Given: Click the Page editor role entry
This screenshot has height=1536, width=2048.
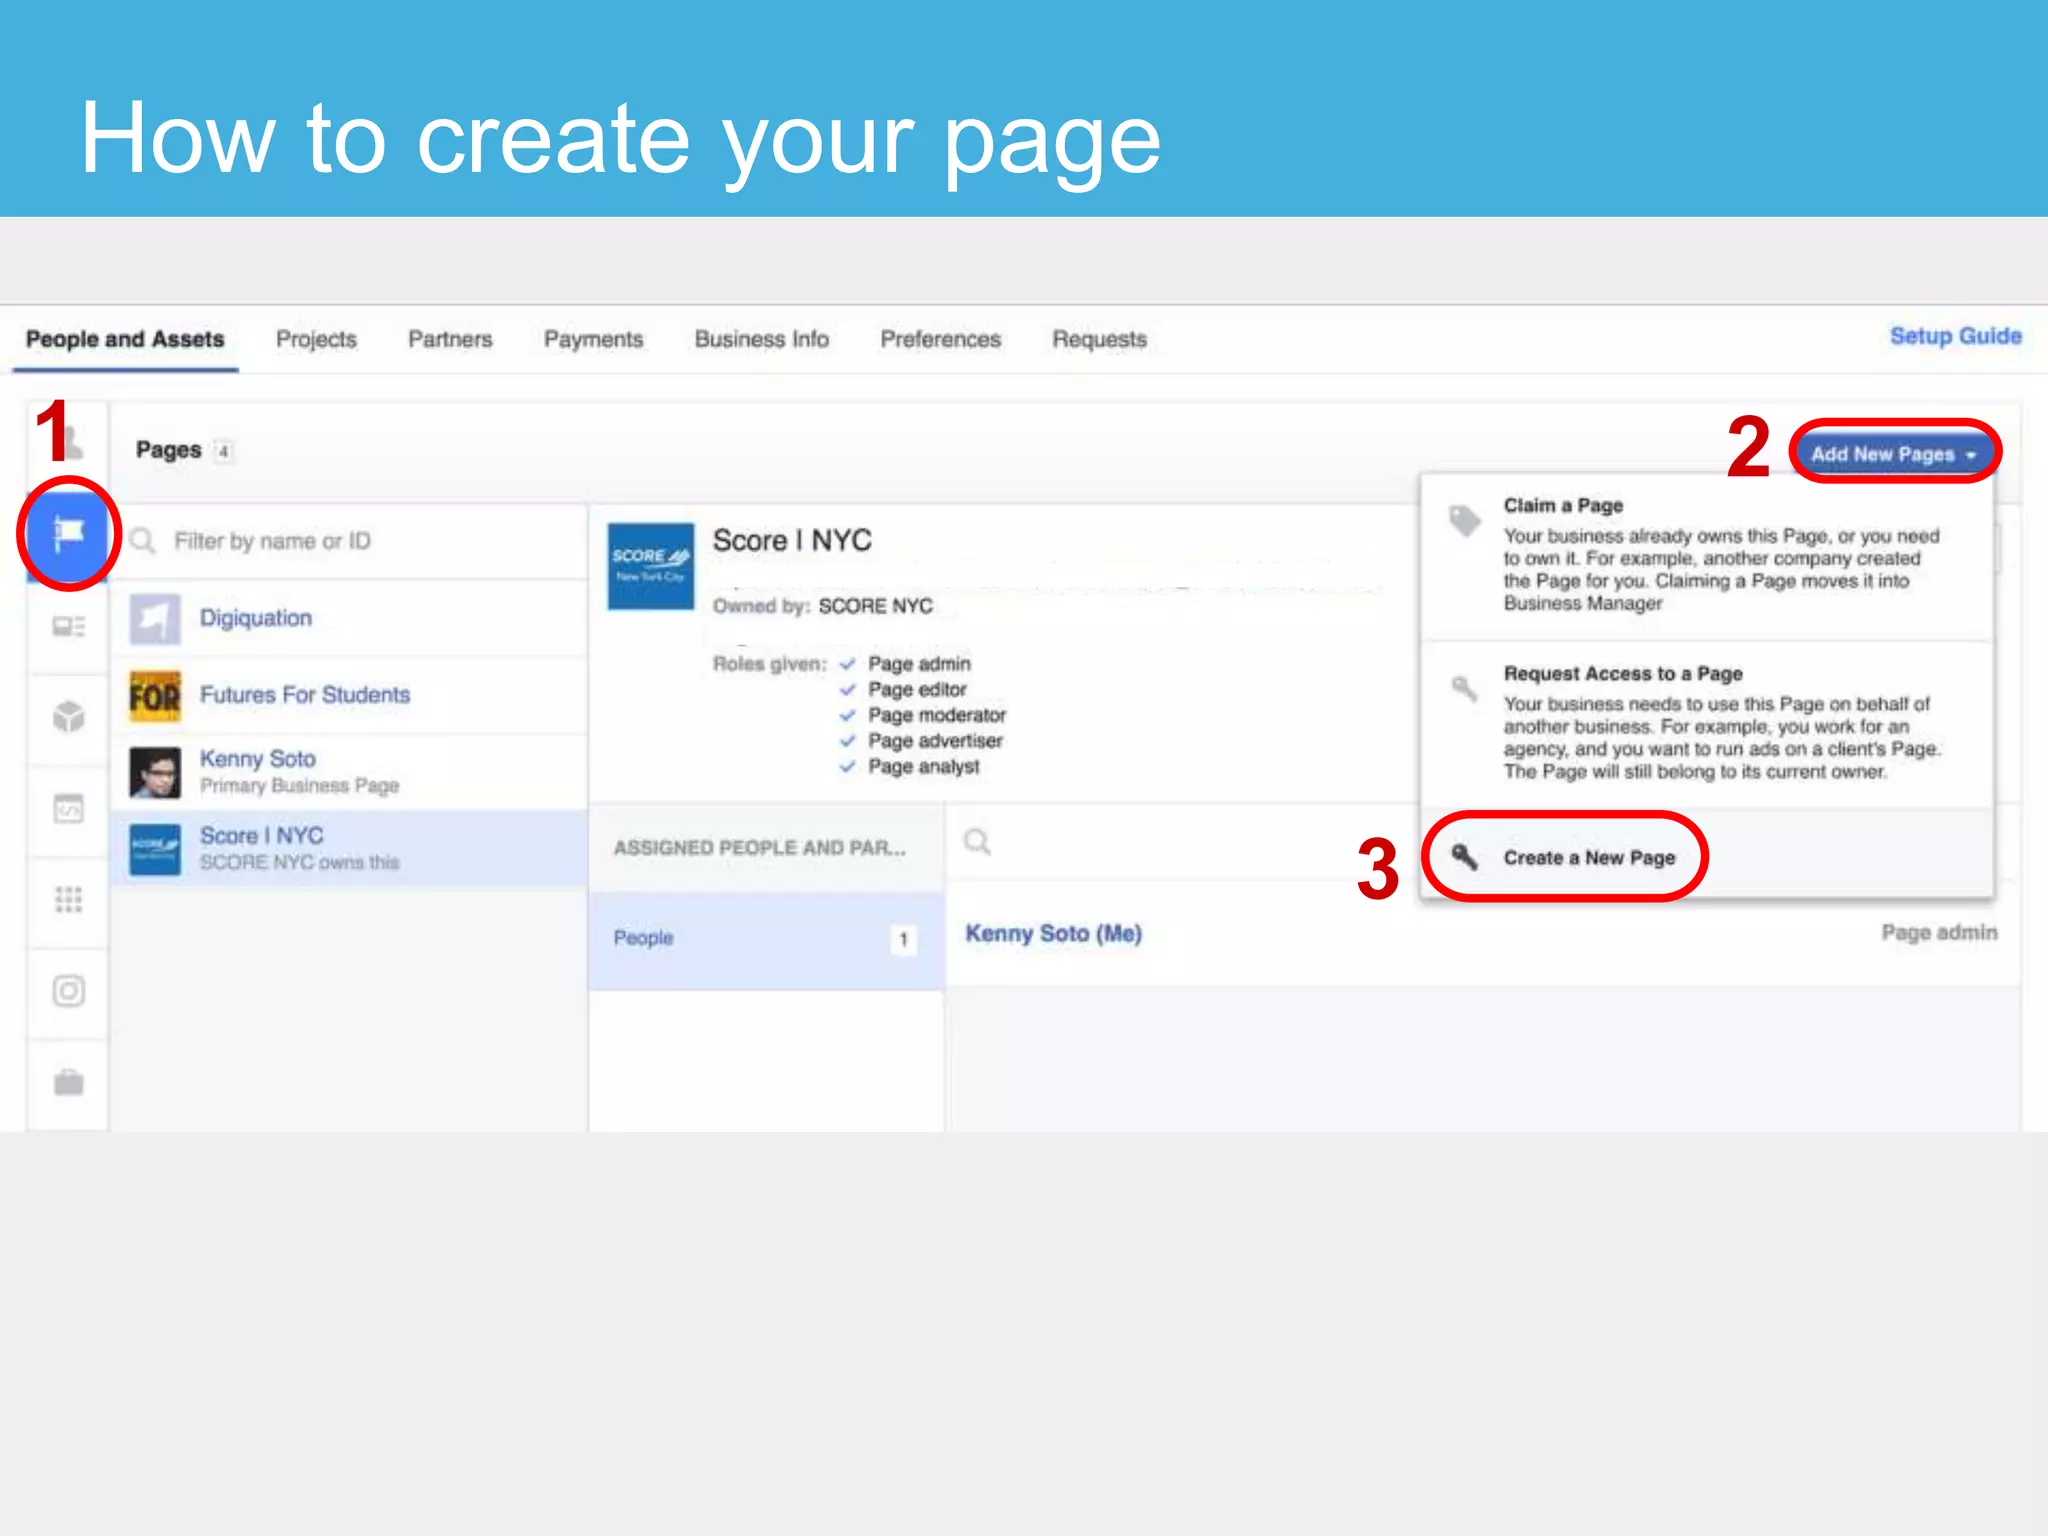Looking at the screenshot, I should tap(917, 690).
